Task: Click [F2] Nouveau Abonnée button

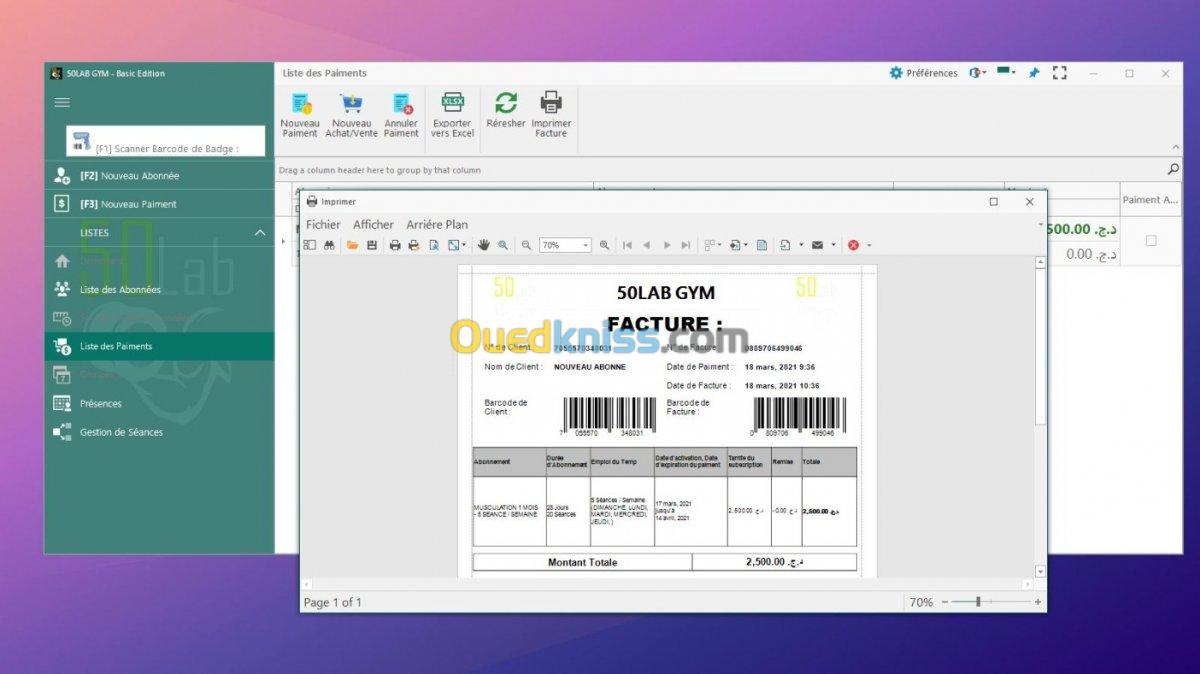Action: pyautogui.click(x=159, y=175)
